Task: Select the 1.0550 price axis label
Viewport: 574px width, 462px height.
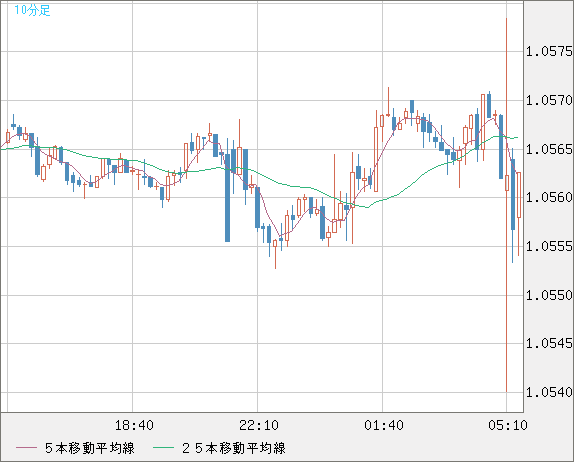Action: tap(549, 295)
